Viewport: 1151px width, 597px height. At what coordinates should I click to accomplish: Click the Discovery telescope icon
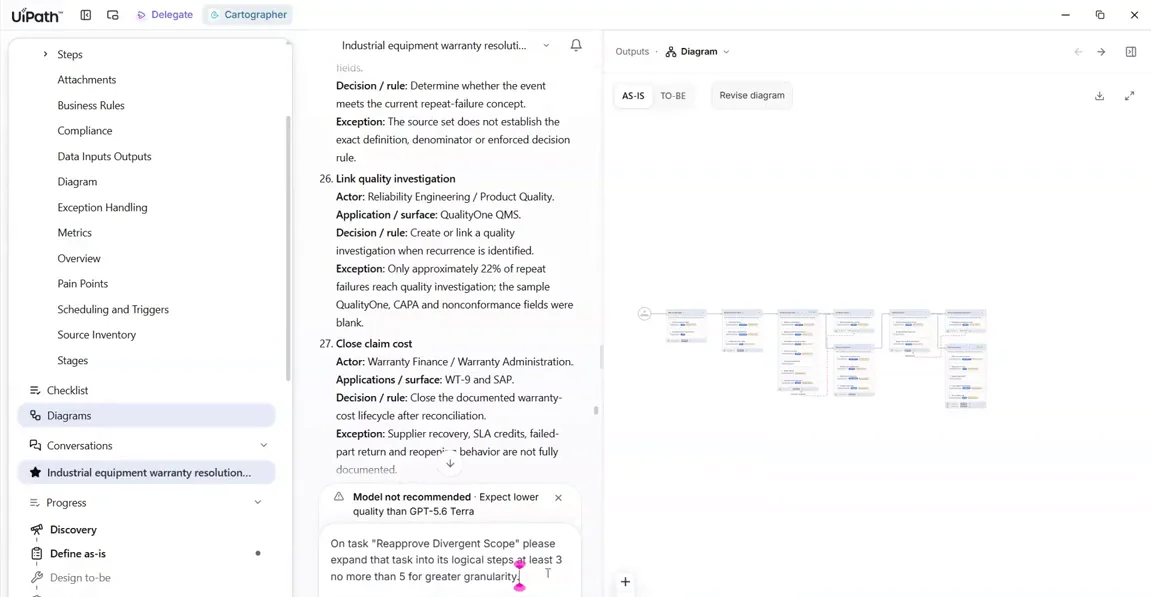coord(37,529)
